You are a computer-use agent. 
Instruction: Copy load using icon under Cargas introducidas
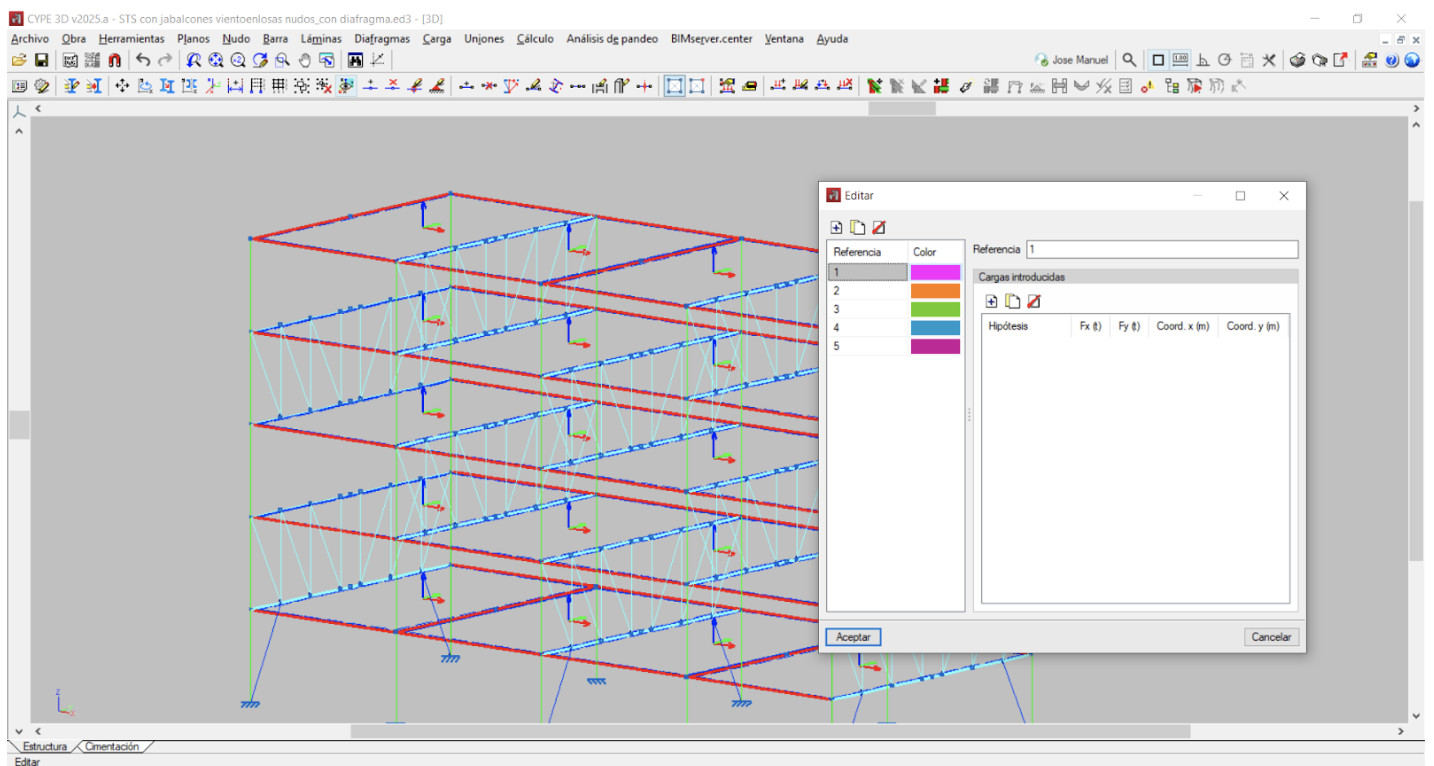[1013, 301]
